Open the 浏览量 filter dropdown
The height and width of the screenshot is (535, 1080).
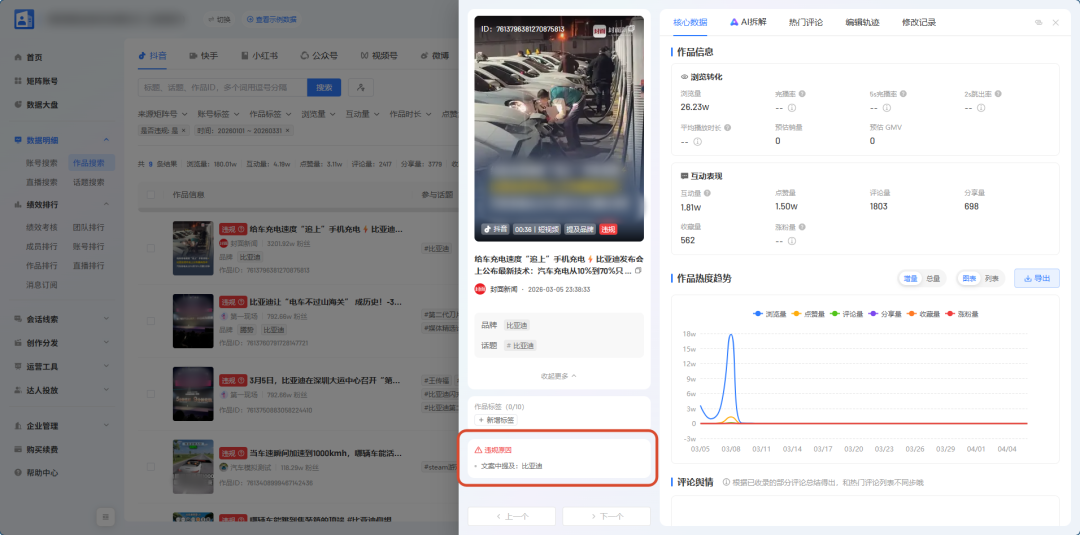[317, 114]
